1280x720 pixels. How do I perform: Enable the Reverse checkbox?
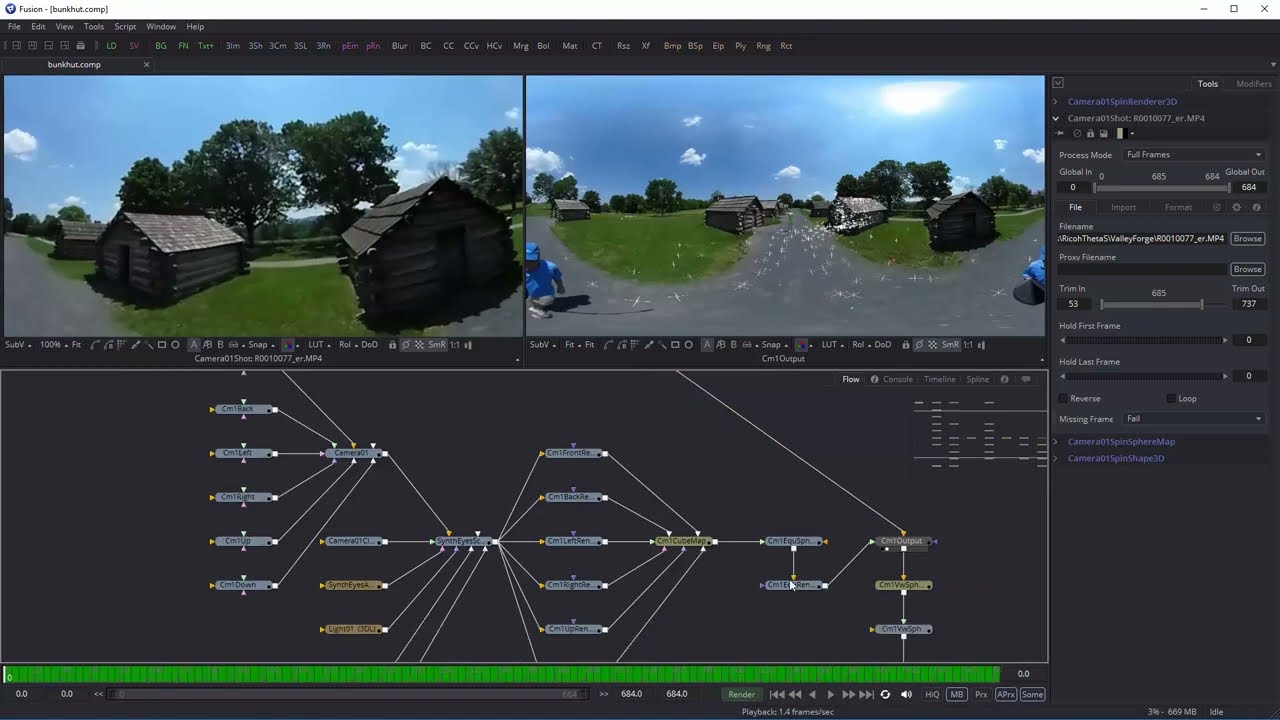click(x=1064, y=398)
